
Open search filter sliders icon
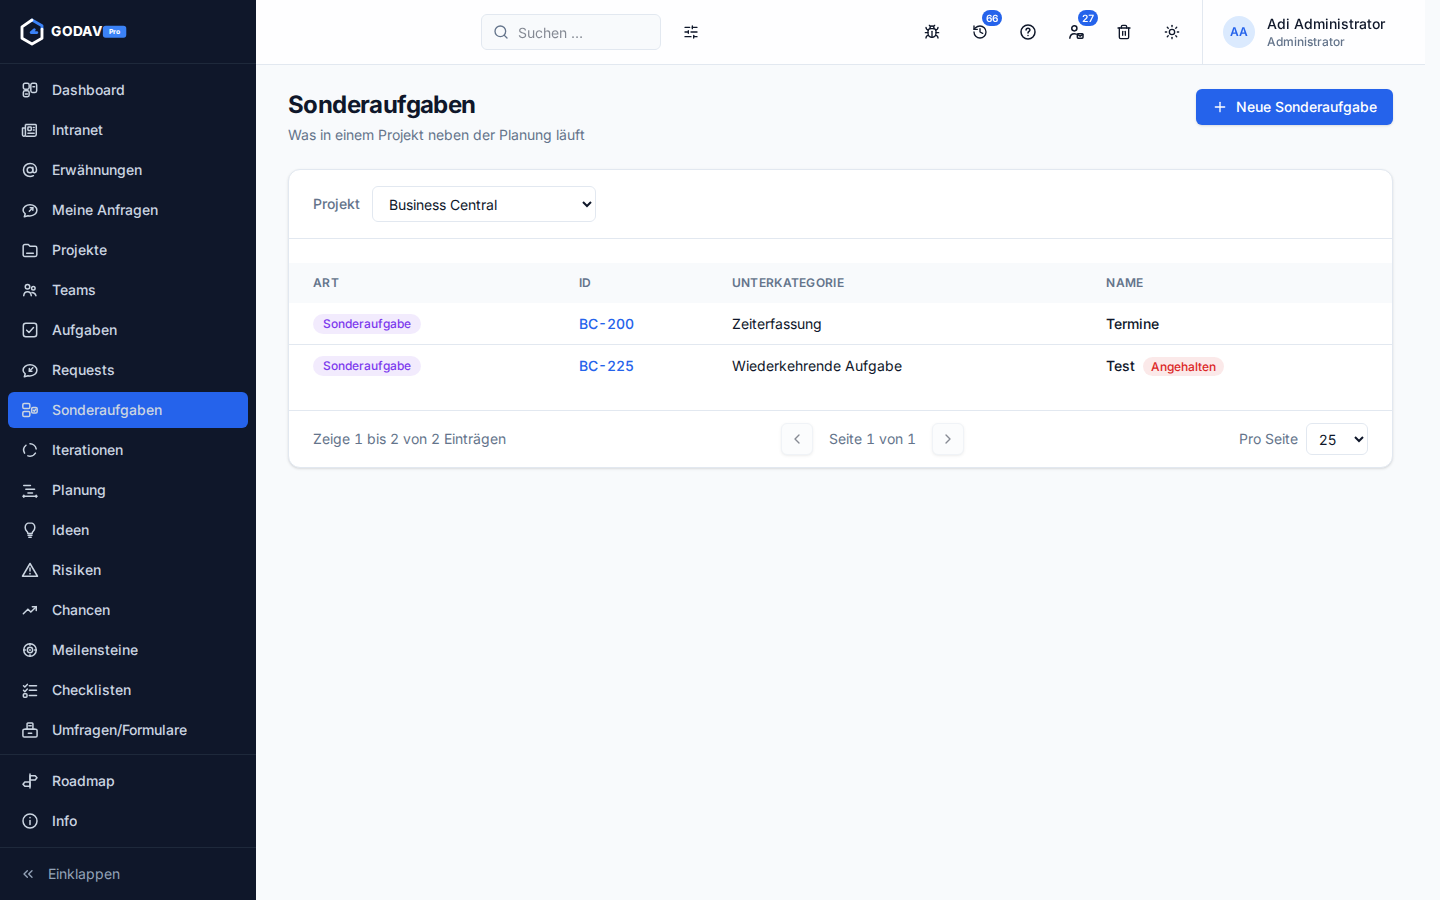pyautogui.click(x=691, y=32)
